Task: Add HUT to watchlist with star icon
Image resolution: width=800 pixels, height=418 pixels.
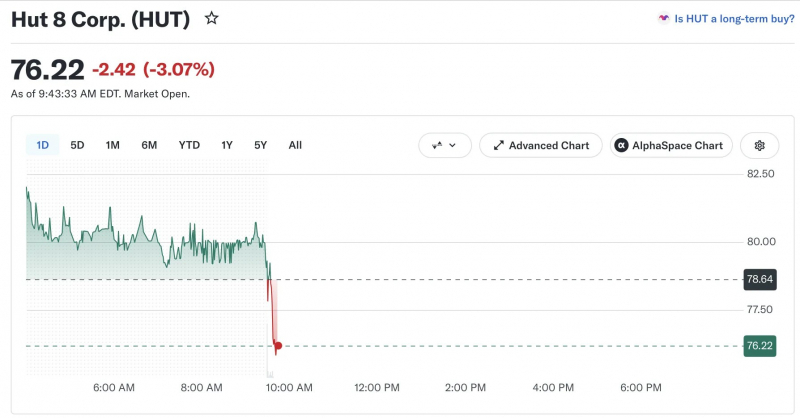Action: click(x=211, y=19)
